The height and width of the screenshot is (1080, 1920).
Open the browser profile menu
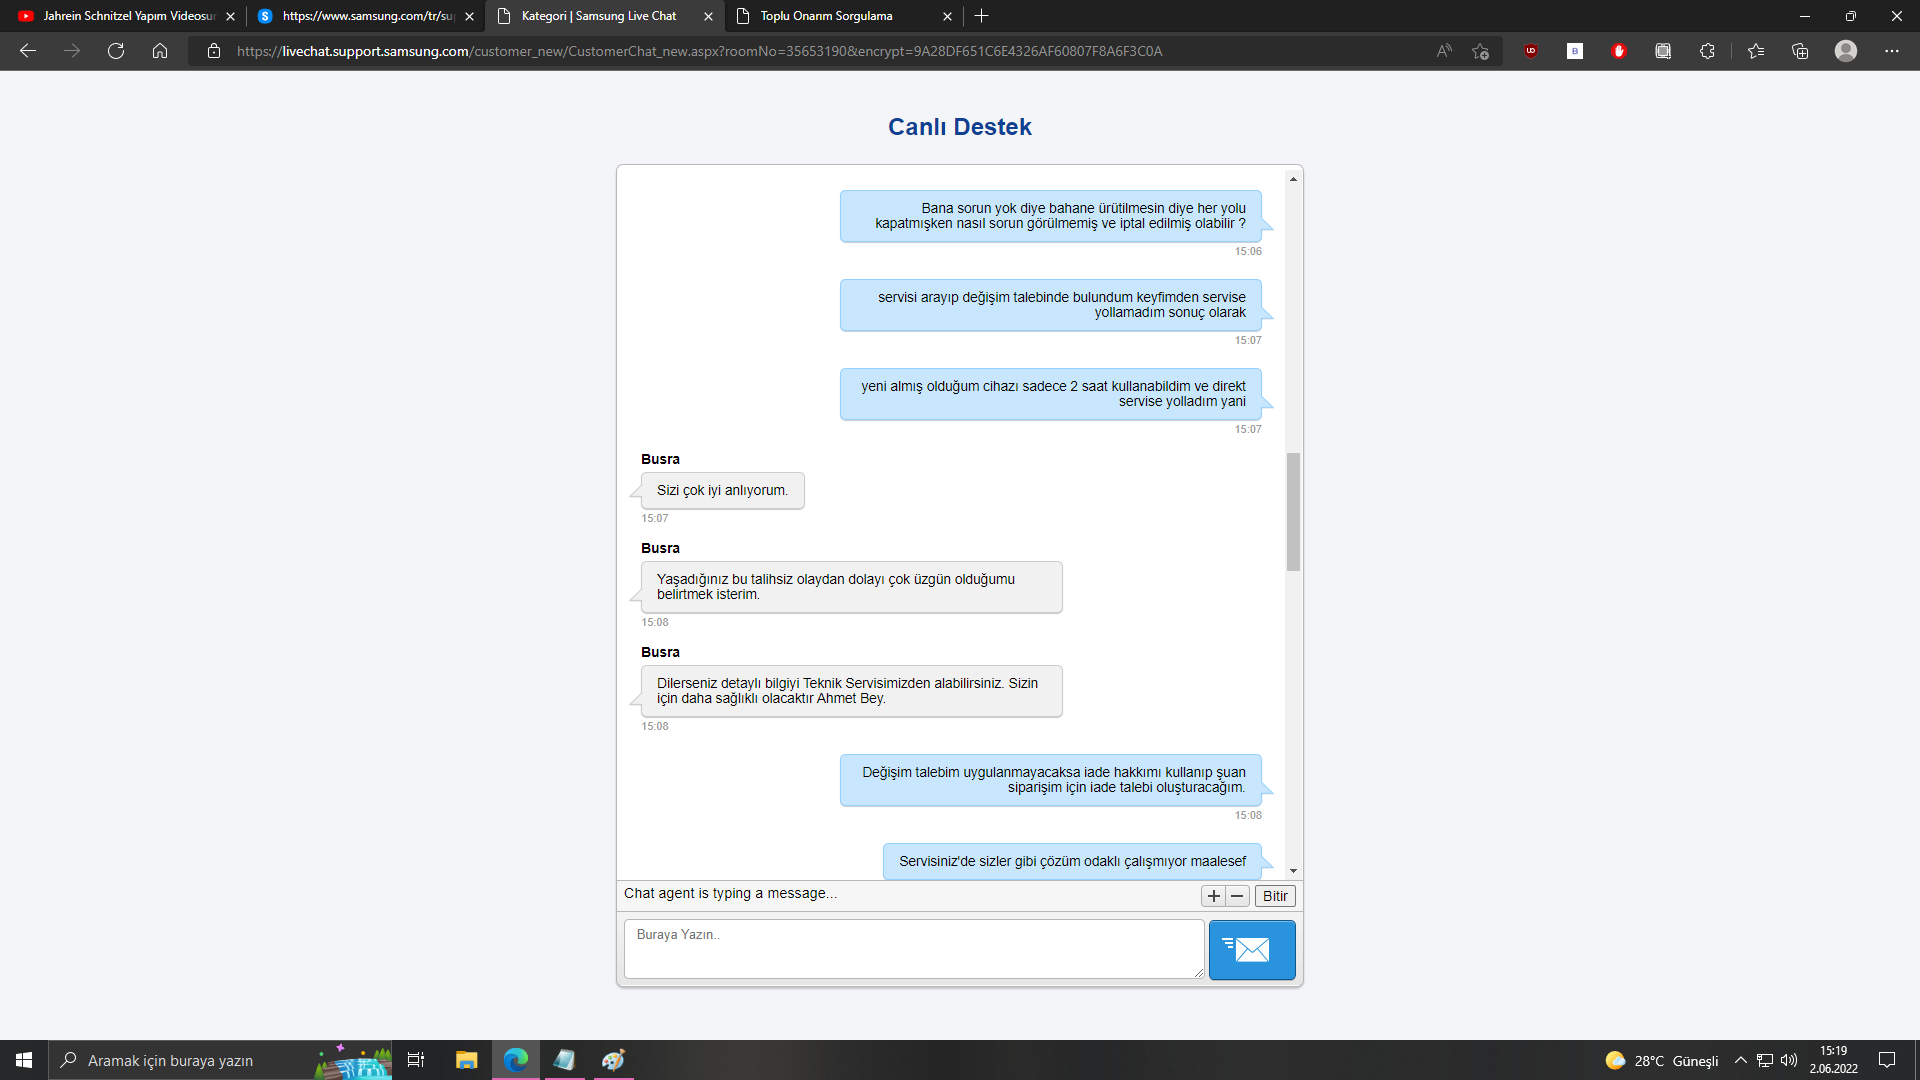pyautogui.click(x=1845, y=51)
